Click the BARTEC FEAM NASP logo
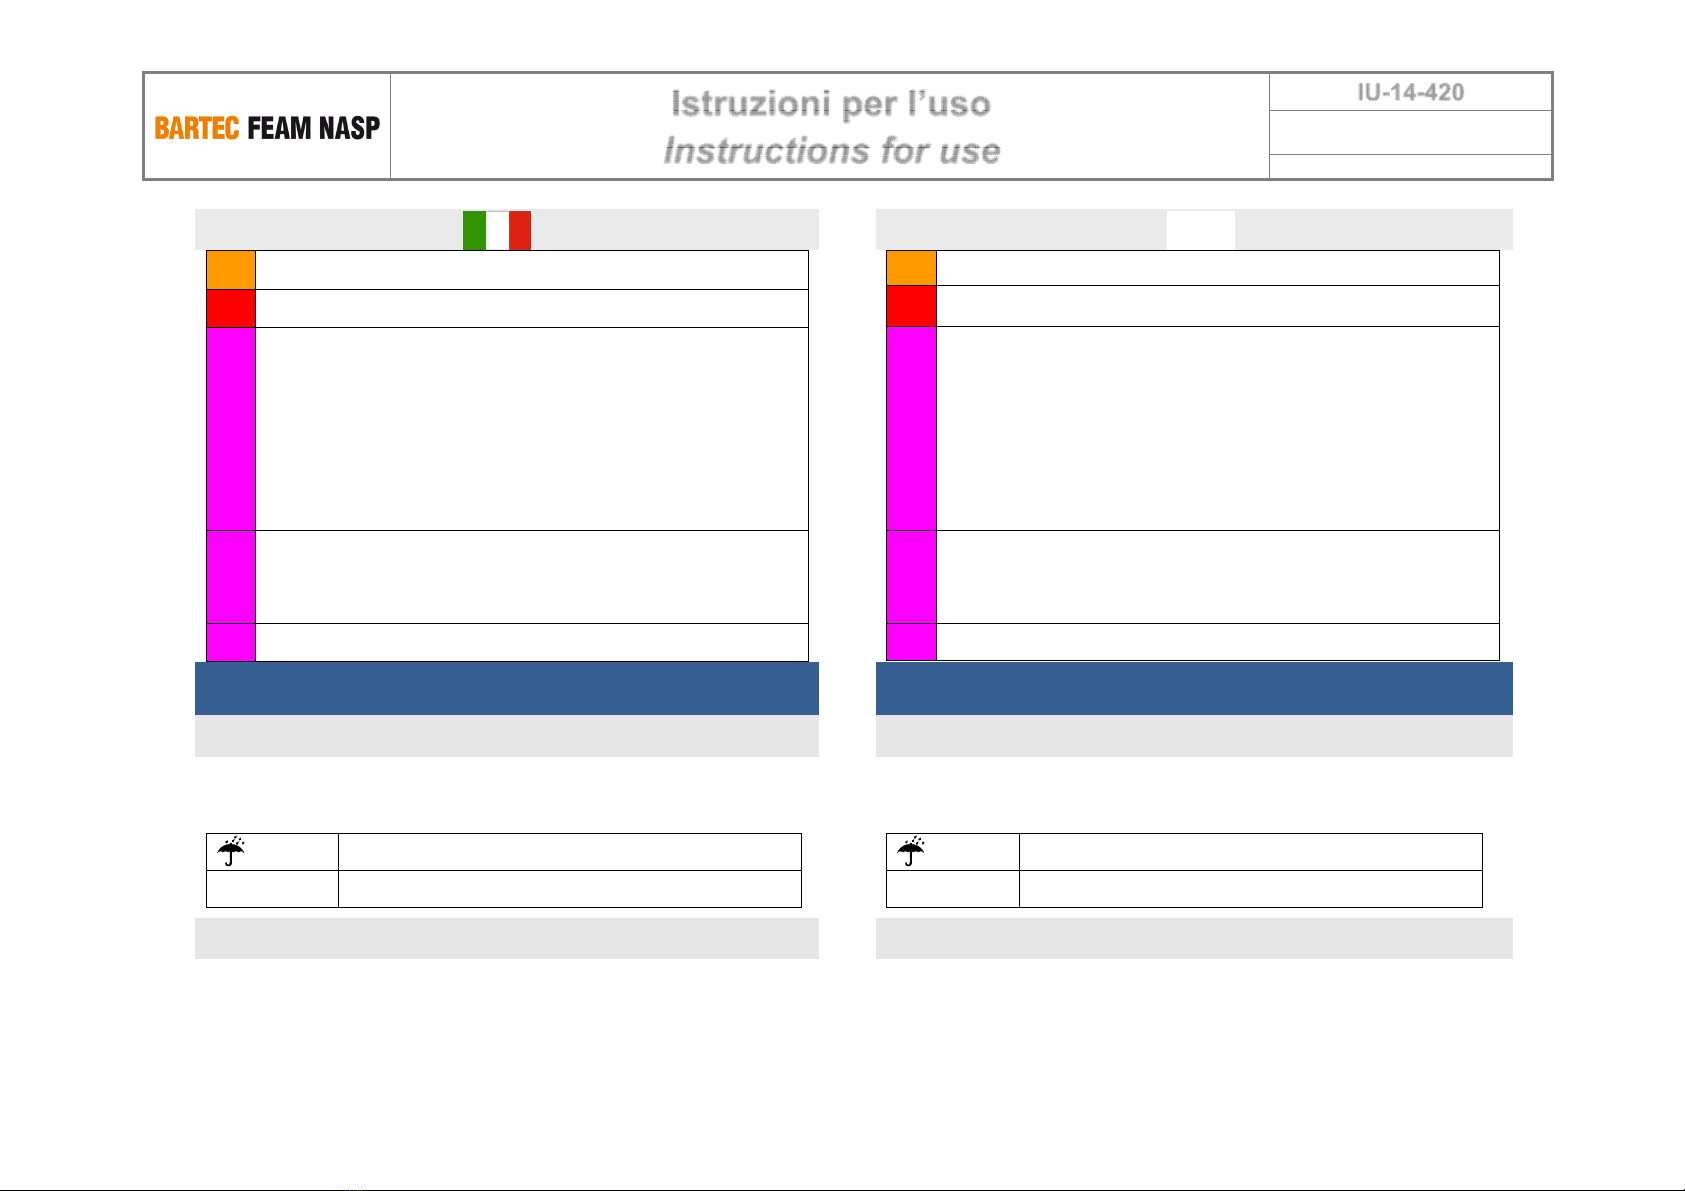The width and height of the screenshot is (1685, 1191). [x=267, y=128]
